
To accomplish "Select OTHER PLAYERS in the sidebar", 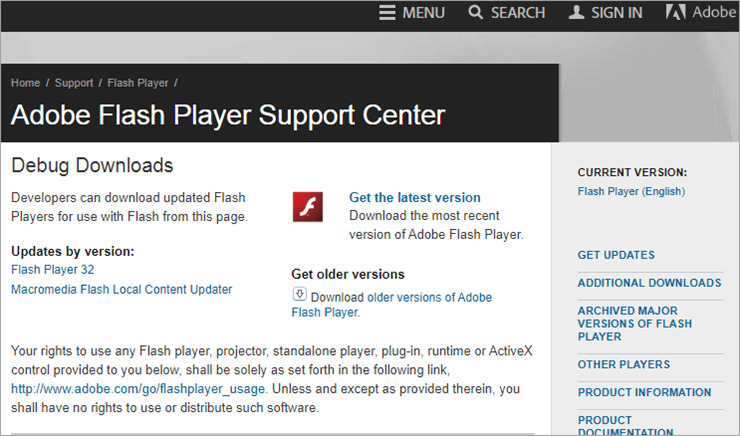I will [624, 365].
